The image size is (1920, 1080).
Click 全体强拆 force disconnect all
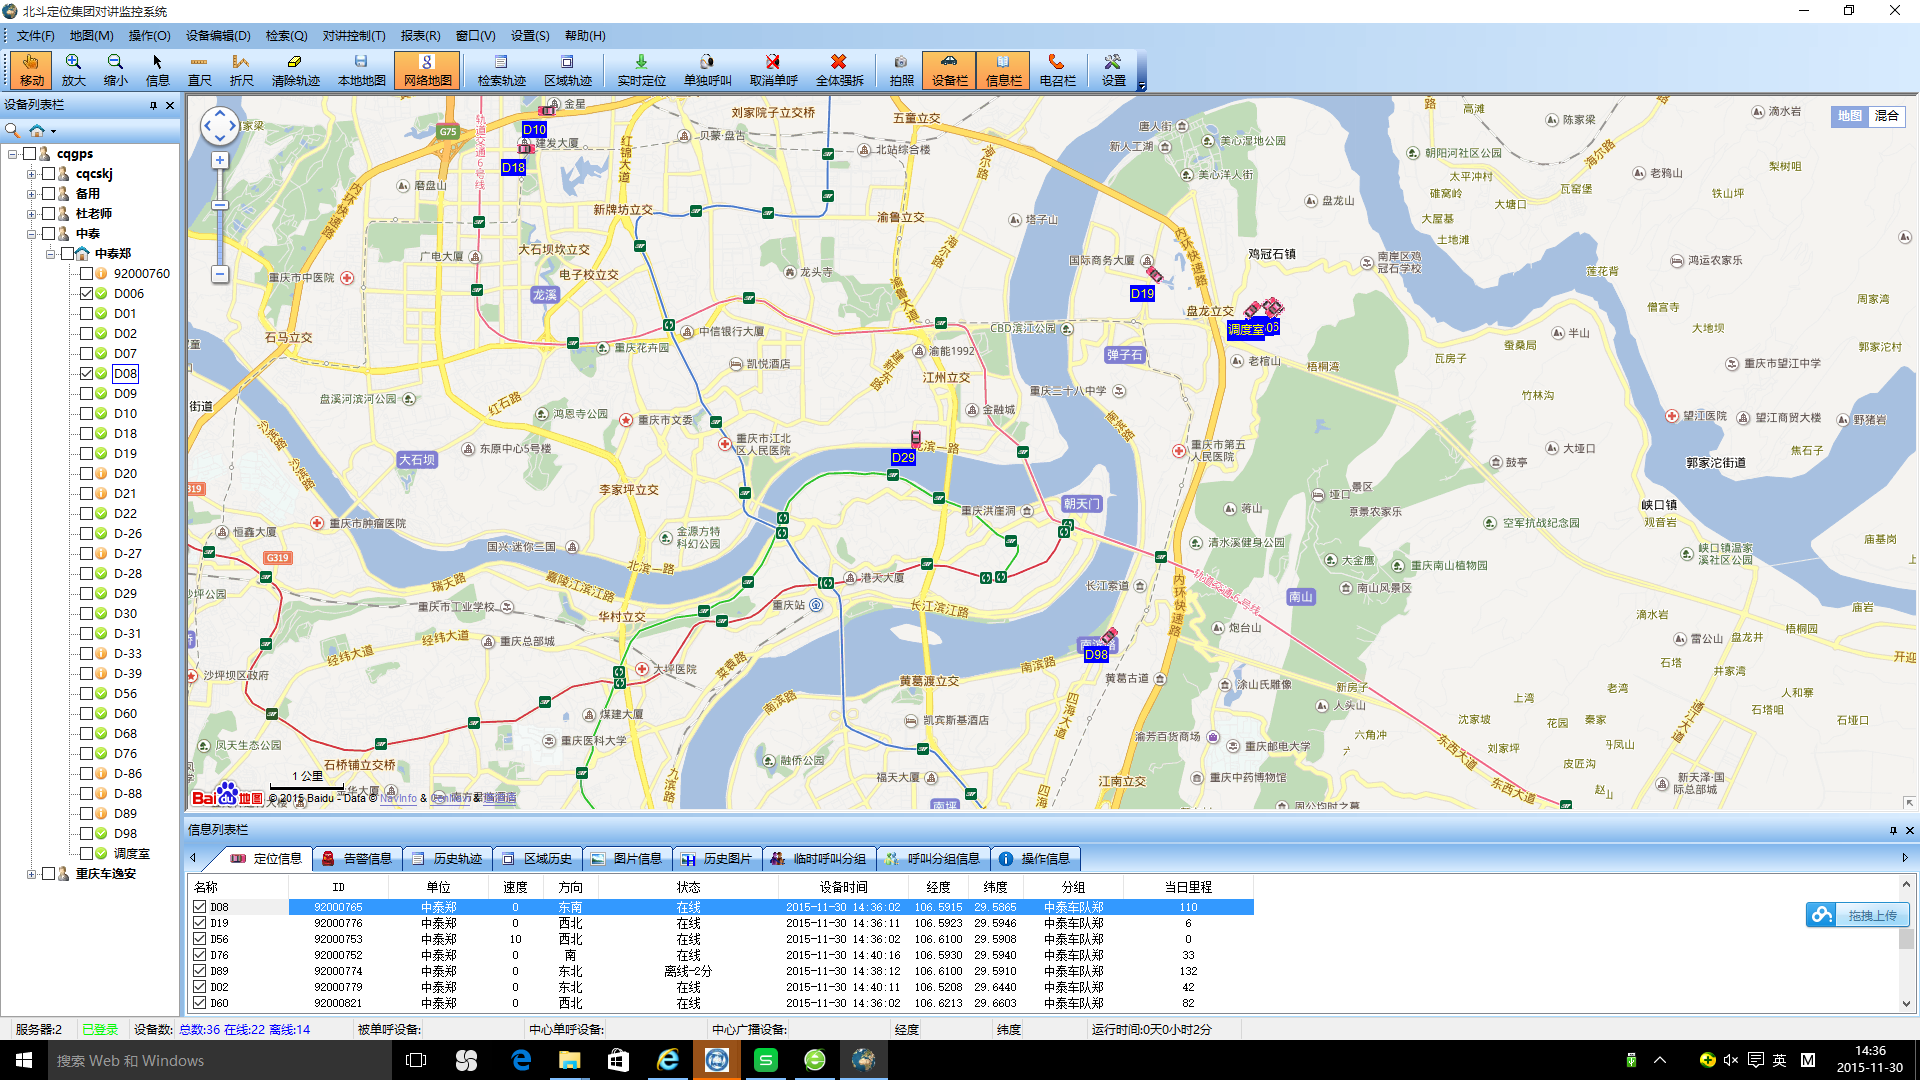839,71
